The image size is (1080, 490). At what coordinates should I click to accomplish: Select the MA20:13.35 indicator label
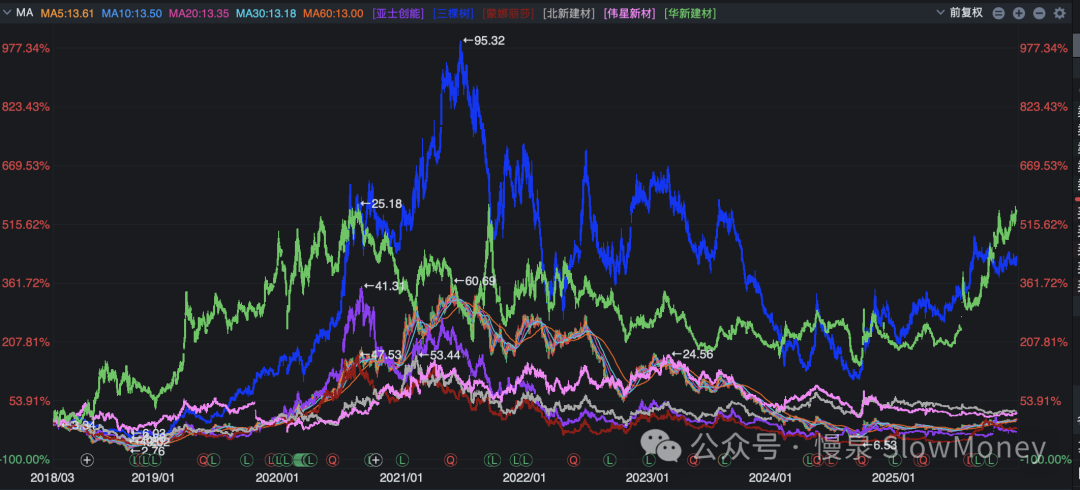(198, 13)
